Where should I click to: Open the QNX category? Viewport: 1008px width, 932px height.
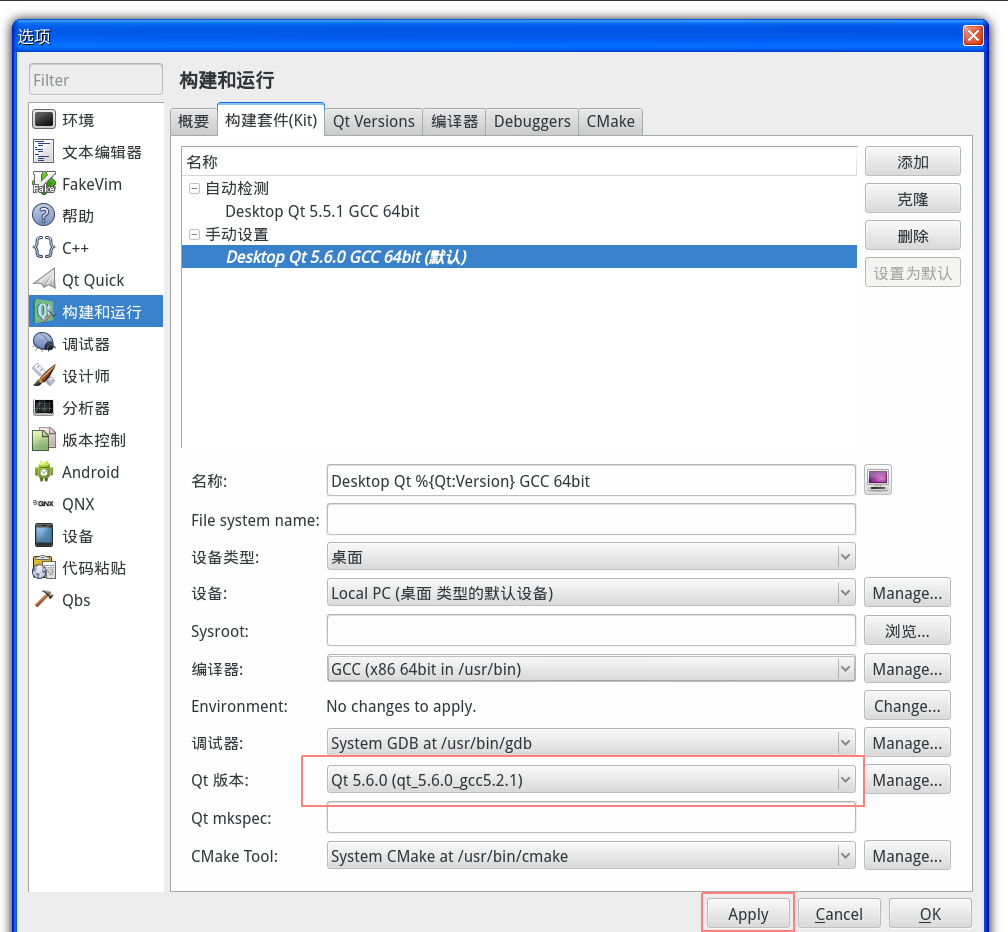tap(96, 504)
